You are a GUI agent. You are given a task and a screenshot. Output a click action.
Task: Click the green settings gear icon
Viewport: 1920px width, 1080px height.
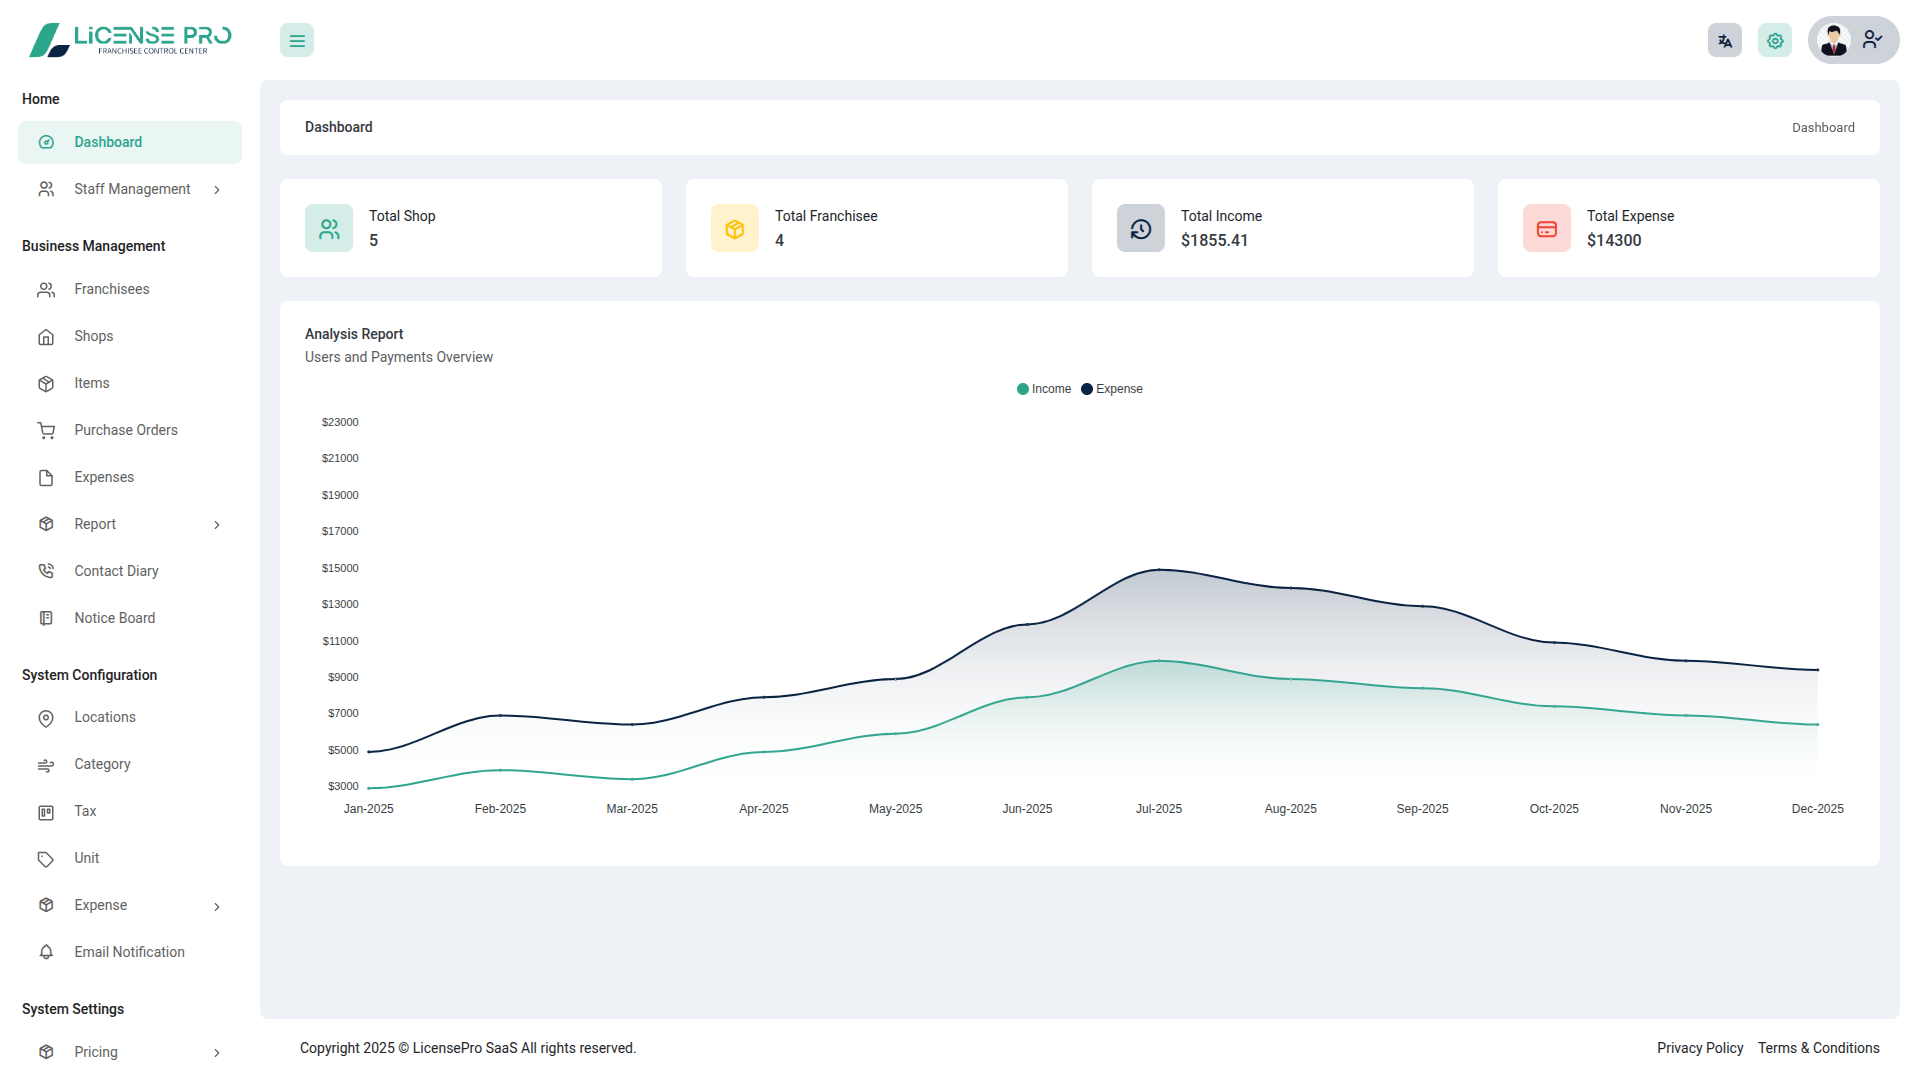point(1774,41)
